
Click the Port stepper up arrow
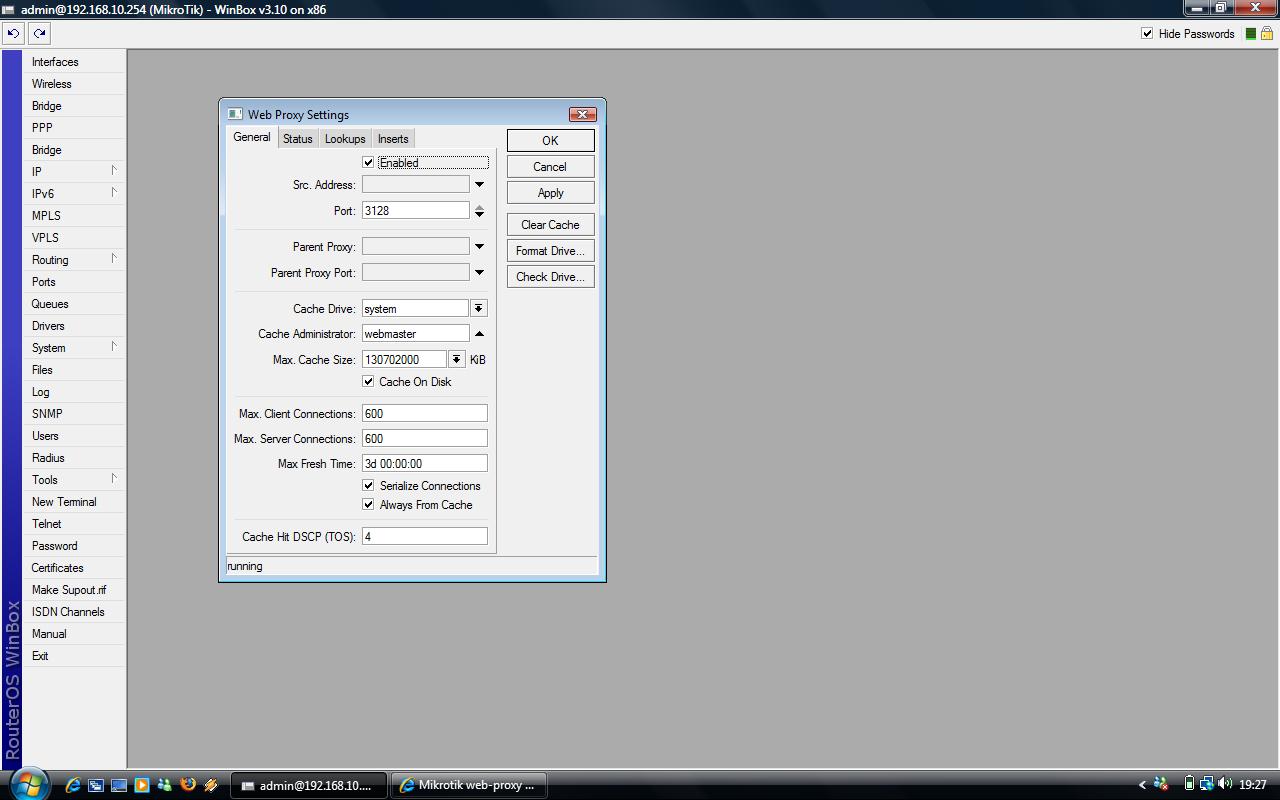click(479, 206)
